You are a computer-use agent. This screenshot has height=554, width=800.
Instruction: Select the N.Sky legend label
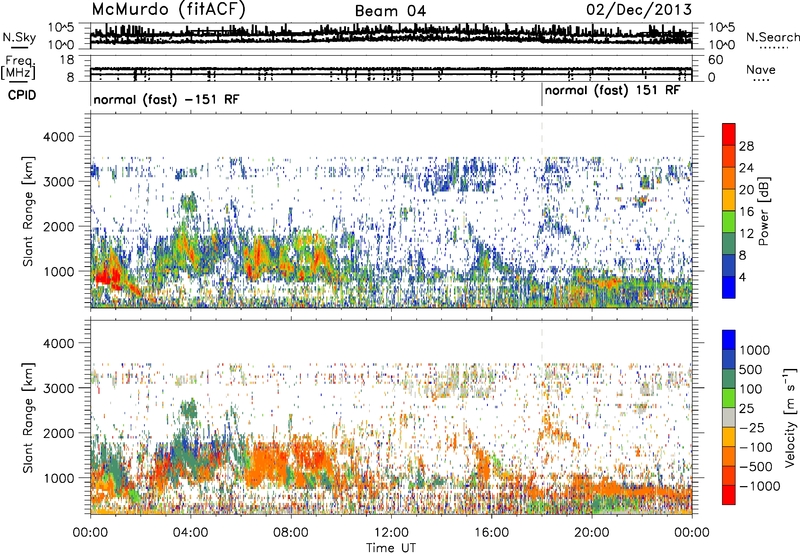[x=19, y=37]
